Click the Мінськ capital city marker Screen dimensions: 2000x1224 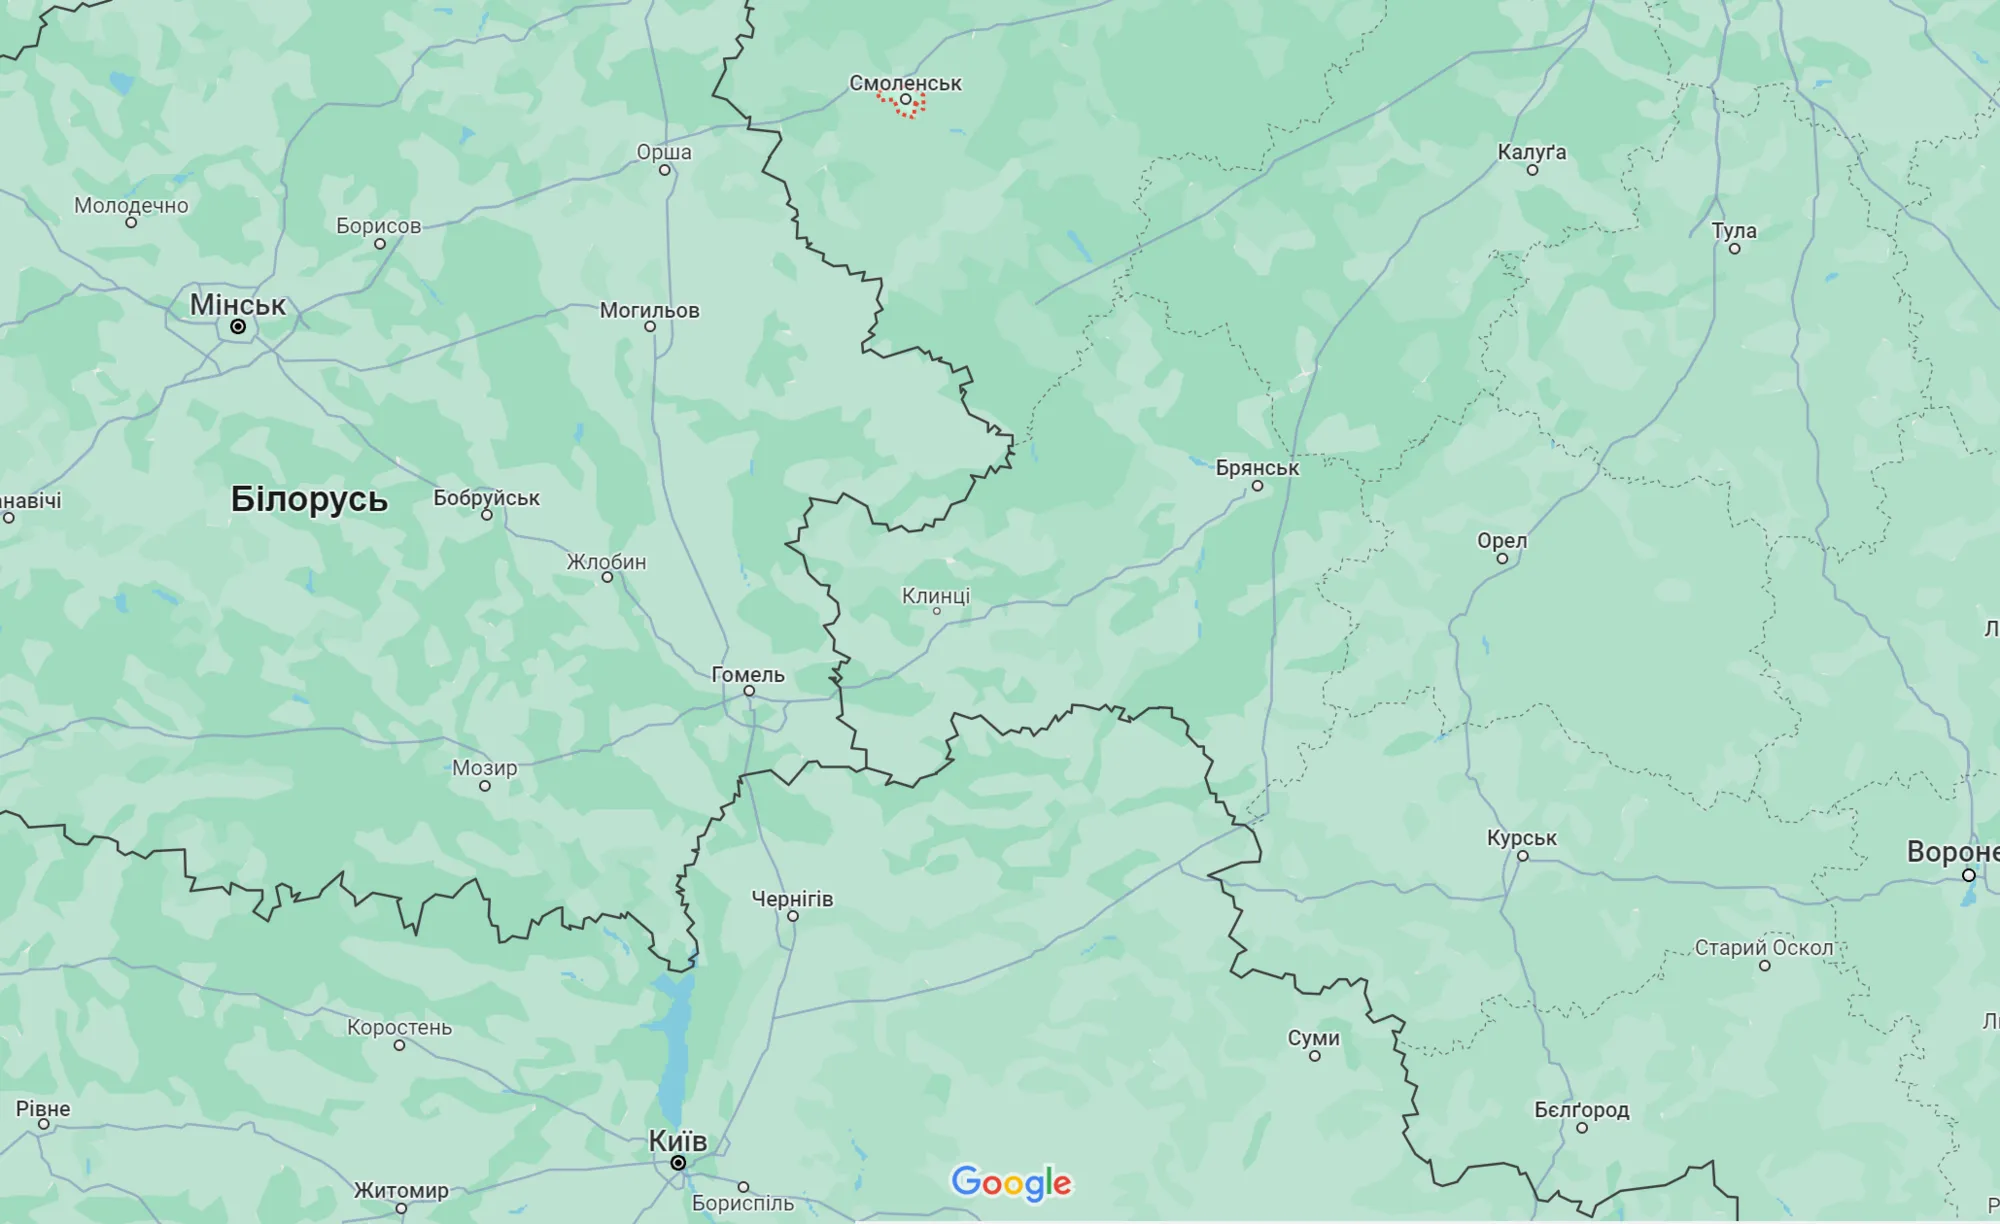[x=238, y=327]
